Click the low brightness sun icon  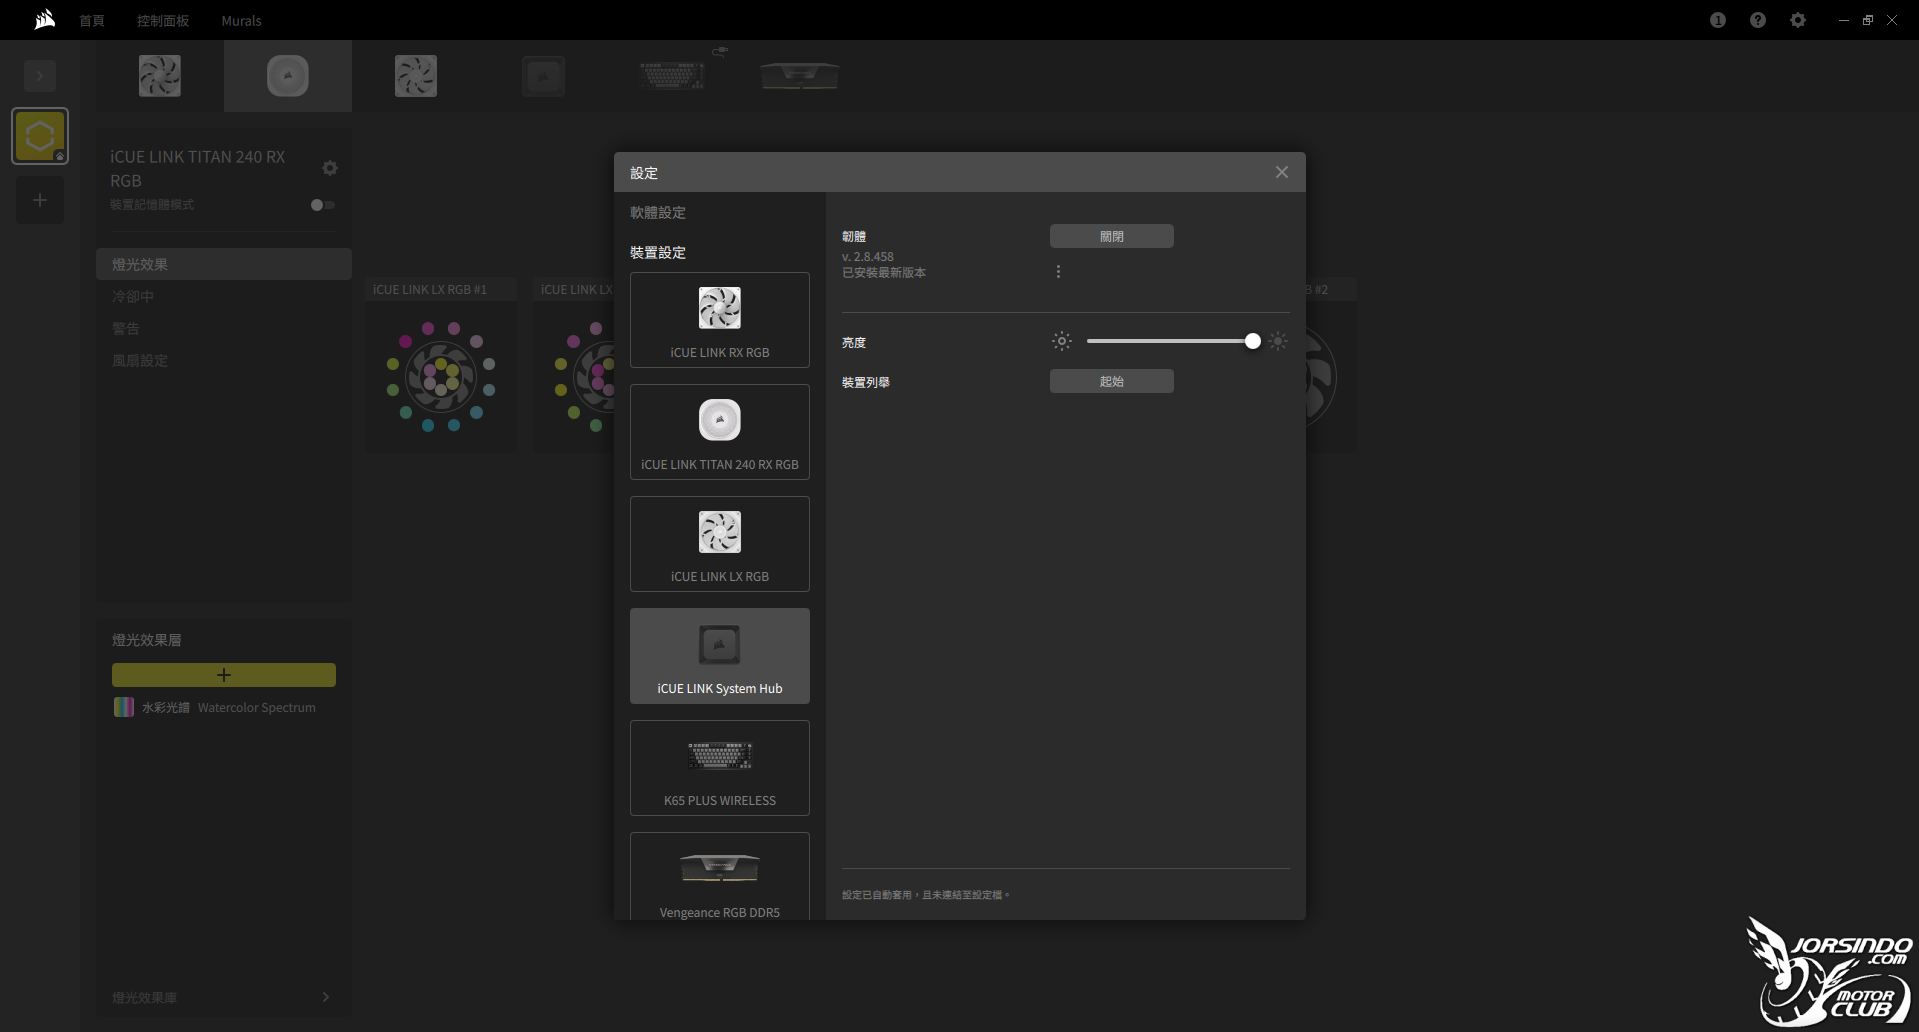[x=1062, y=341]
